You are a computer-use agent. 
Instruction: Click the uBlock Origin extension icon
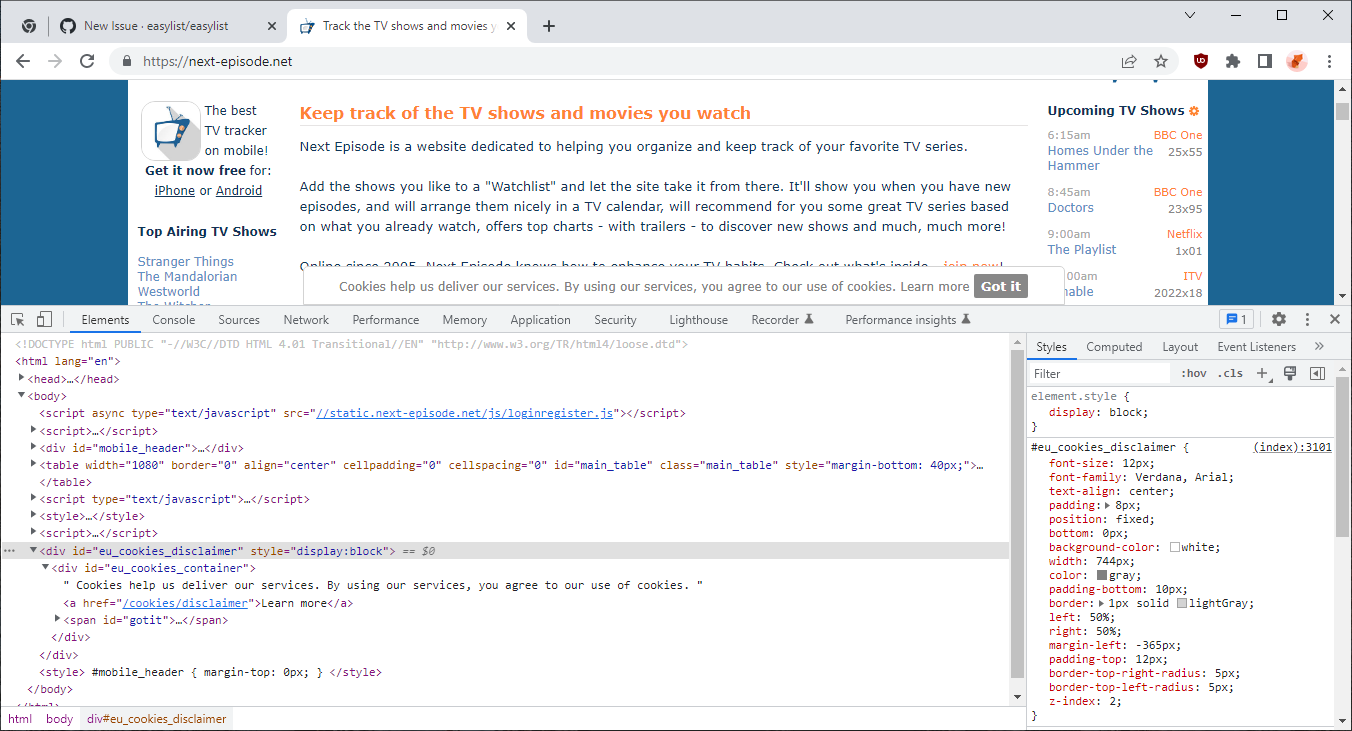pos(1201,61)
